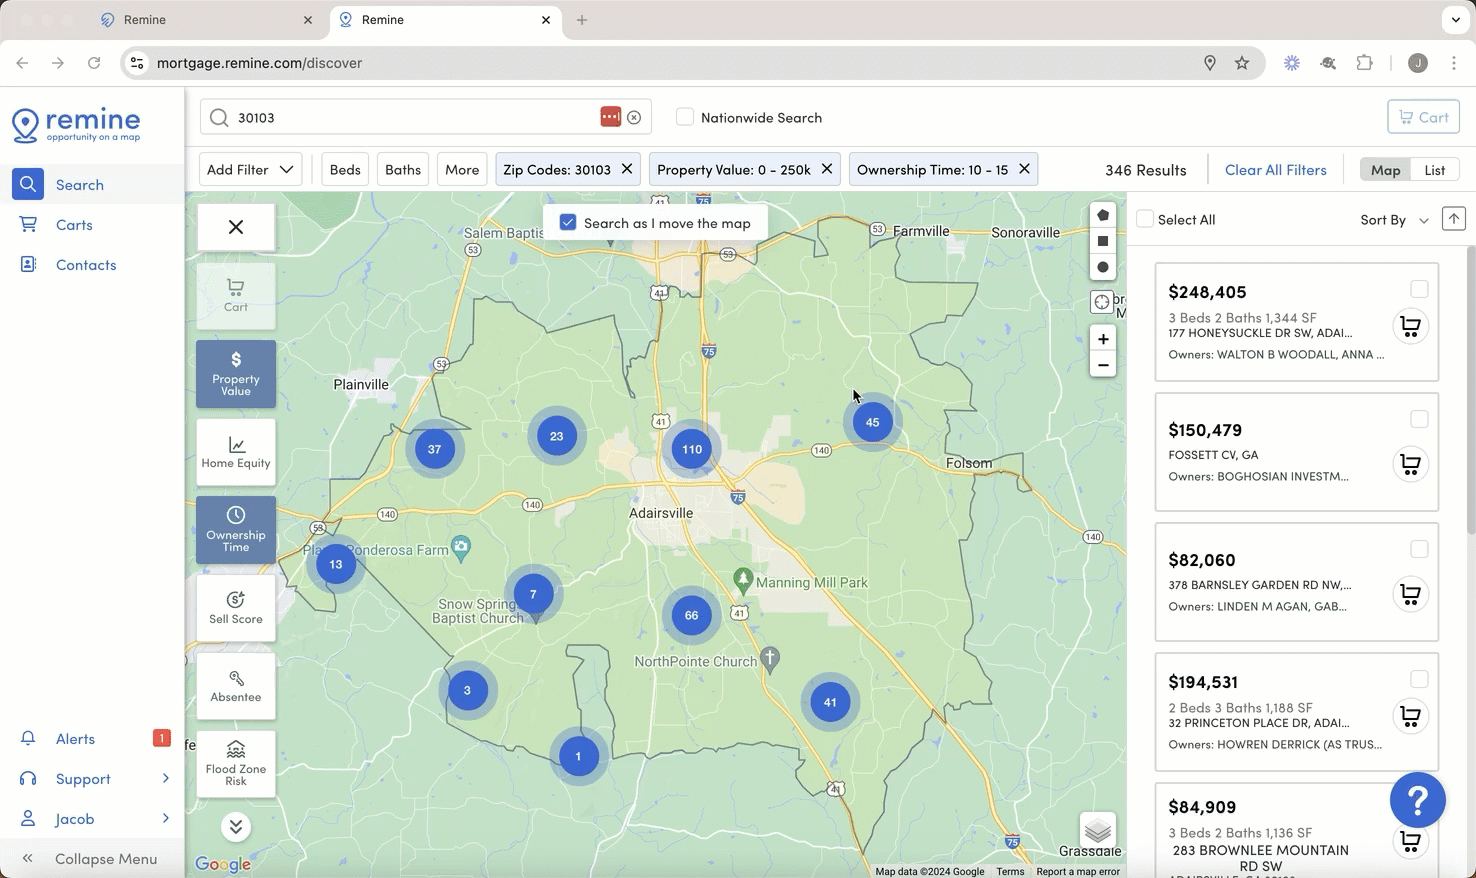
Task: Click the 110 property cluster
Action: [x=692, y=449]
